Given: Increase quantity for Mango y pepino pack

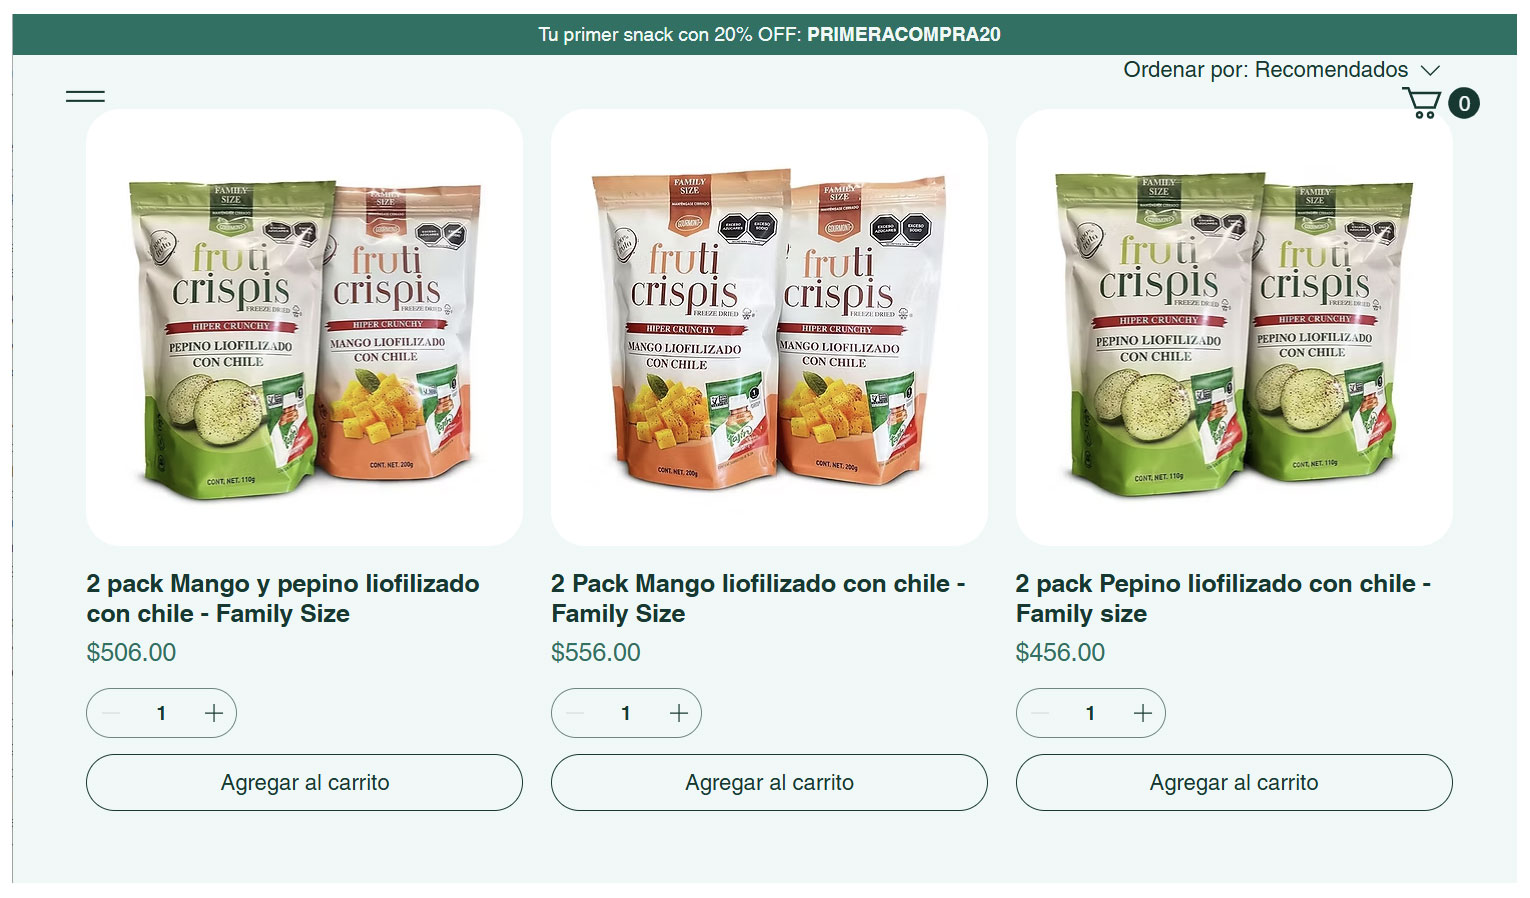Looking at the screenshot, I should click(214, 713).
